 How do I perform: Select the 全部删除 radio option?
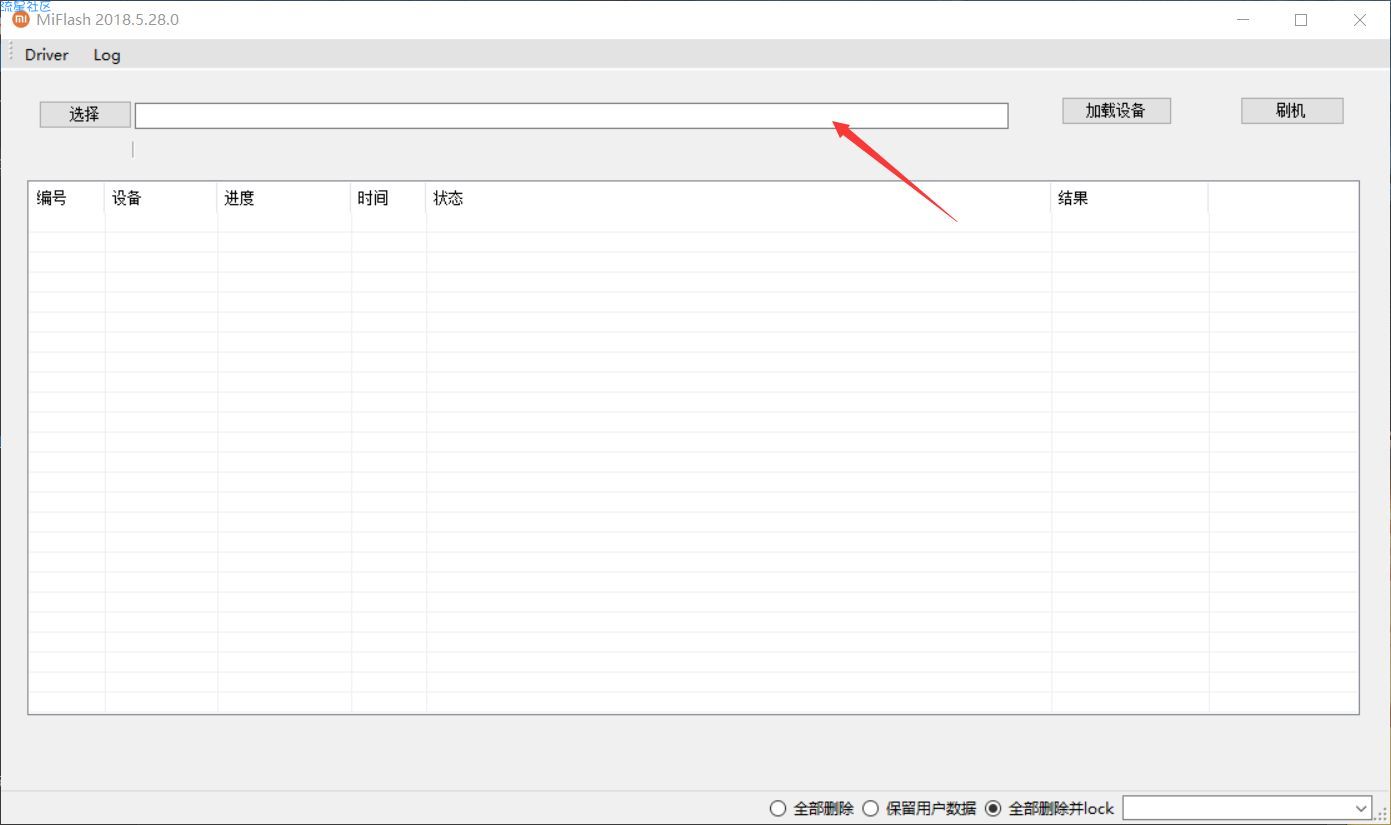pos(811,808)
